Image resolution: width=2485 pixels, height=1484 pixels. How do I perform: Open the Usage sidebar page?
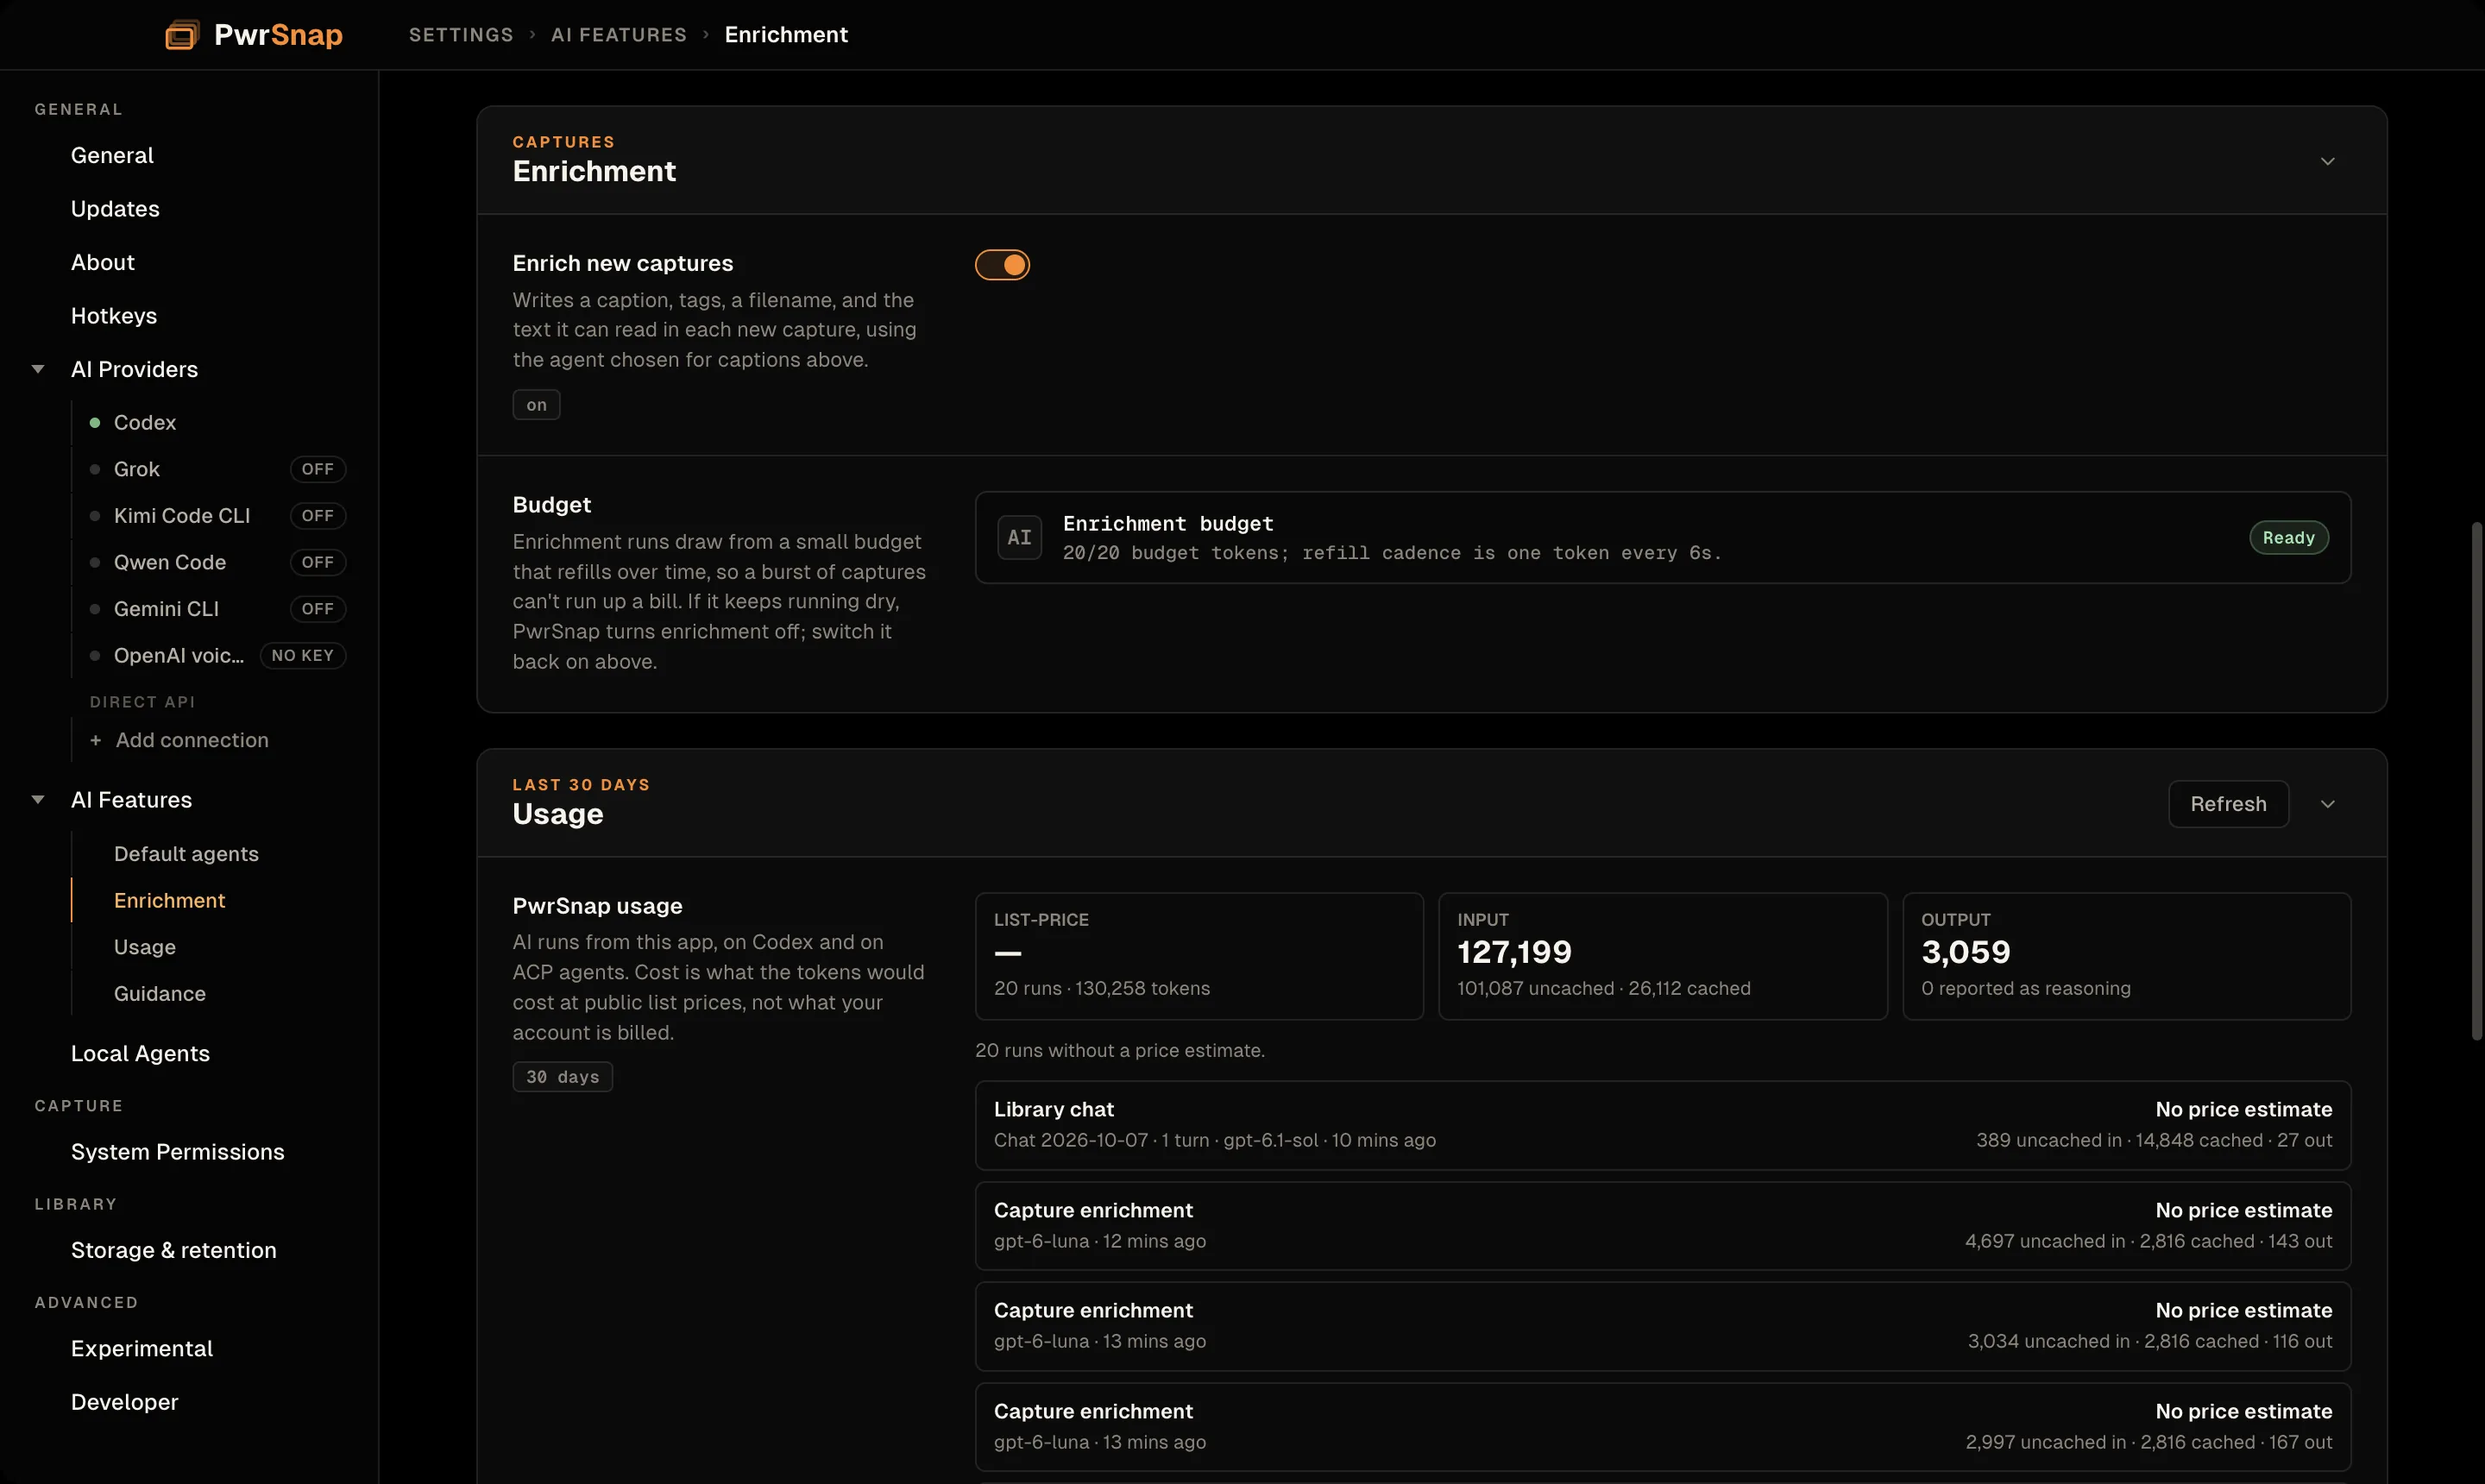coord(145,947)
